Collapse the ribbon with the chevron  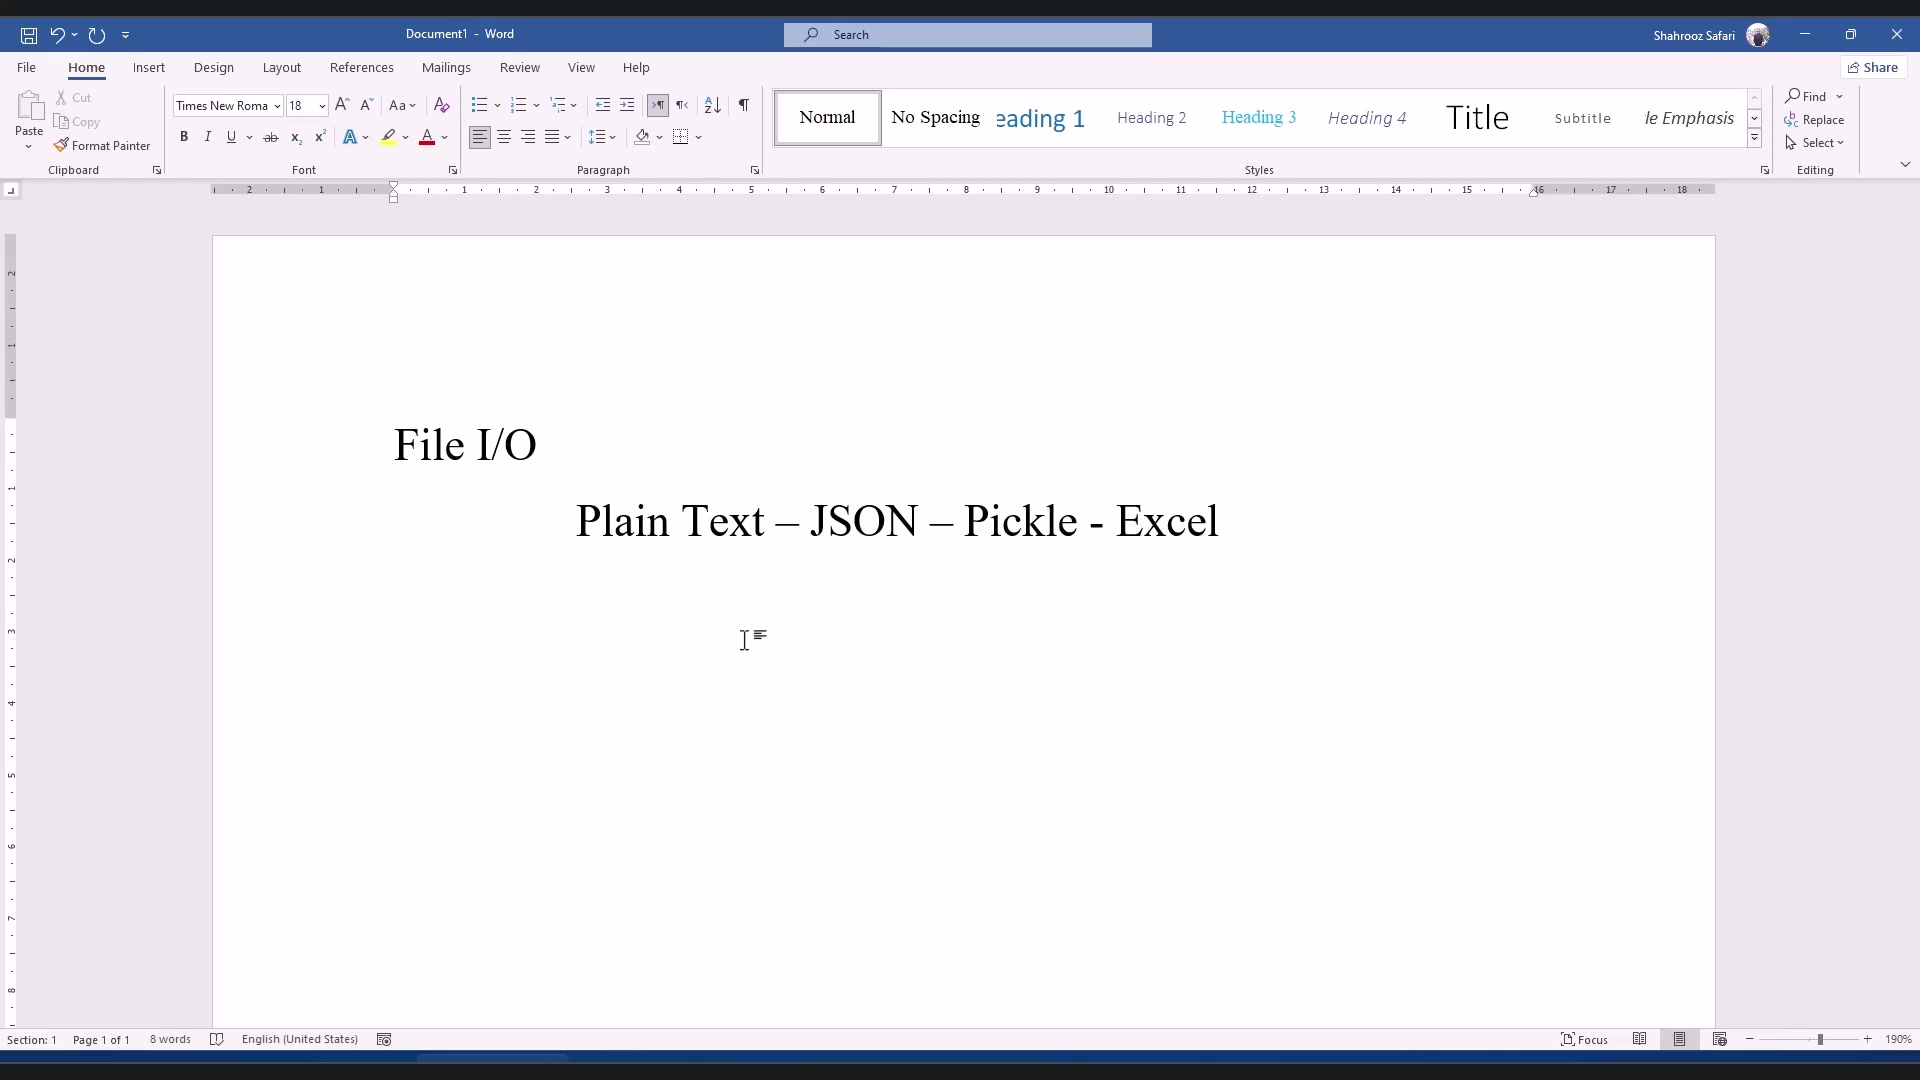click(1905, 164)
